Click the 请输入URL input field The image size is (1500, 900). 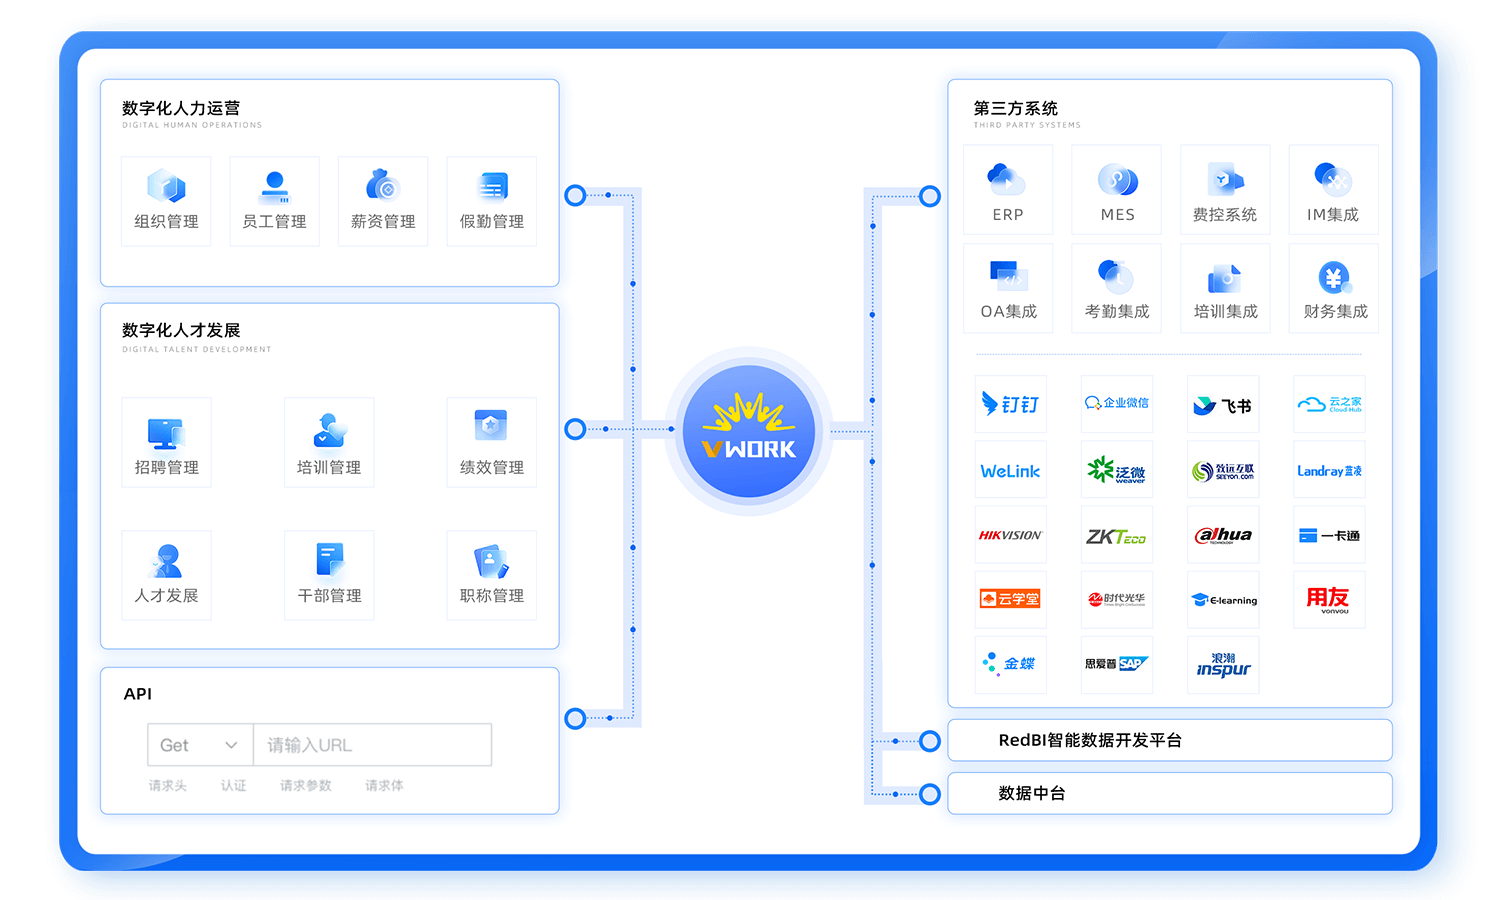click(x=373, y=745)
